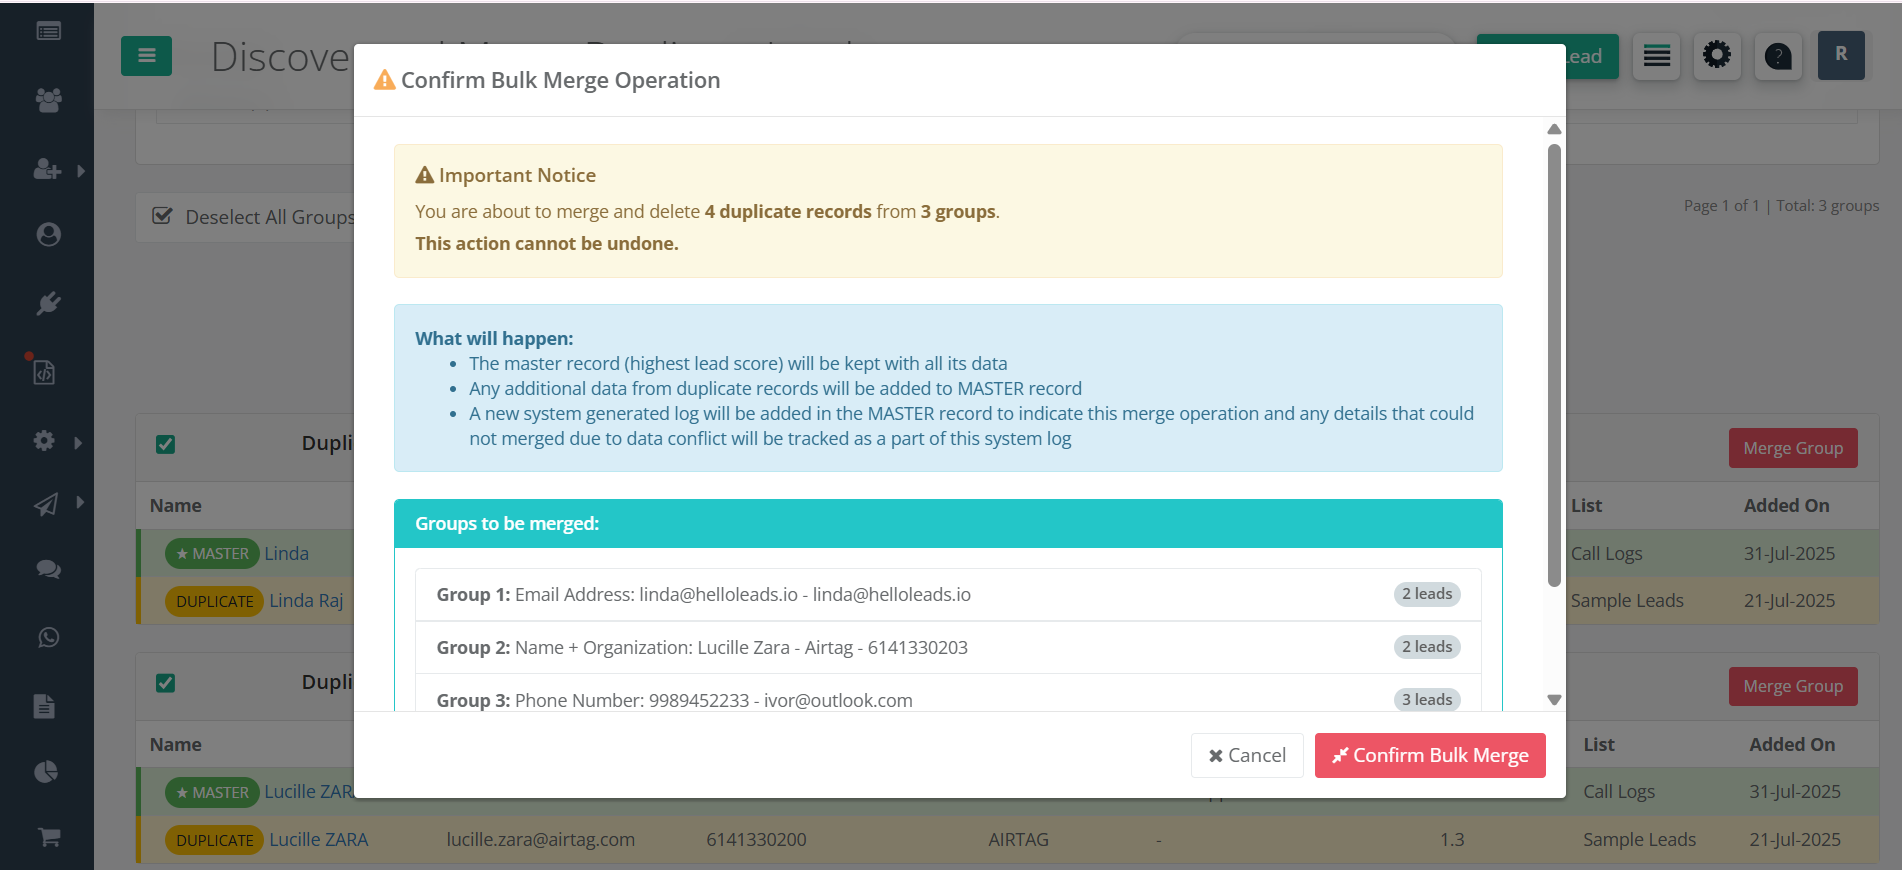1902x870 pixels.
Task: Open the gear settings icon in top bar
Action: (x=1717, y=55)
